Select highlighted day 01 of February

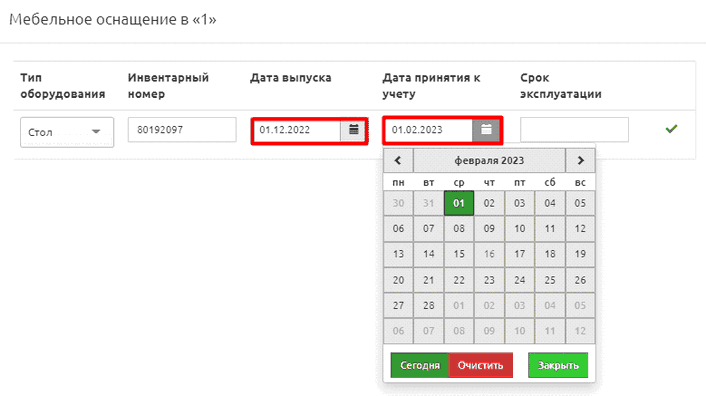[459, 203]
